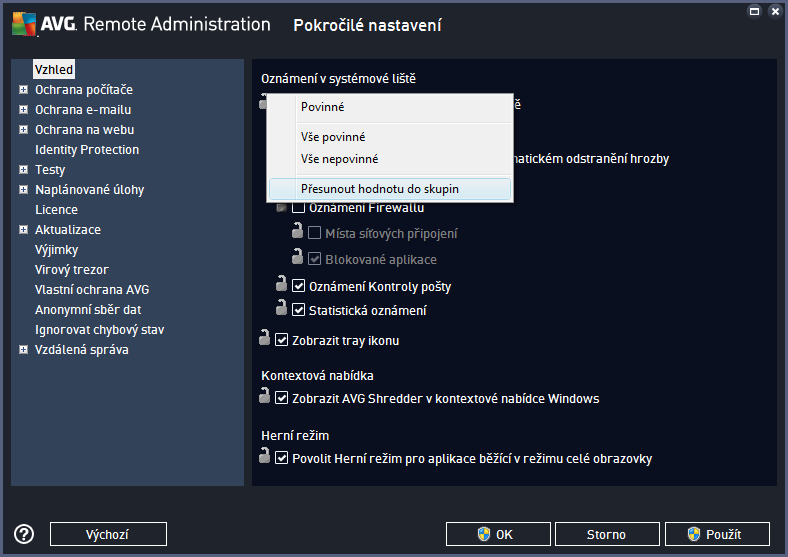This screenshot has height=557, width=788.
Task: Toggle lock icon beside Zobrazit AVG Shredder
Action: (264, 396)
